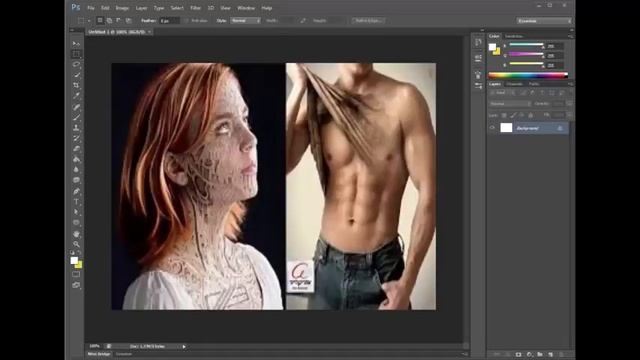Toggle Lock transparent pixels
The width and height of the screenshot is (640, 360).
pyautogui.click(x=504, y=116)
